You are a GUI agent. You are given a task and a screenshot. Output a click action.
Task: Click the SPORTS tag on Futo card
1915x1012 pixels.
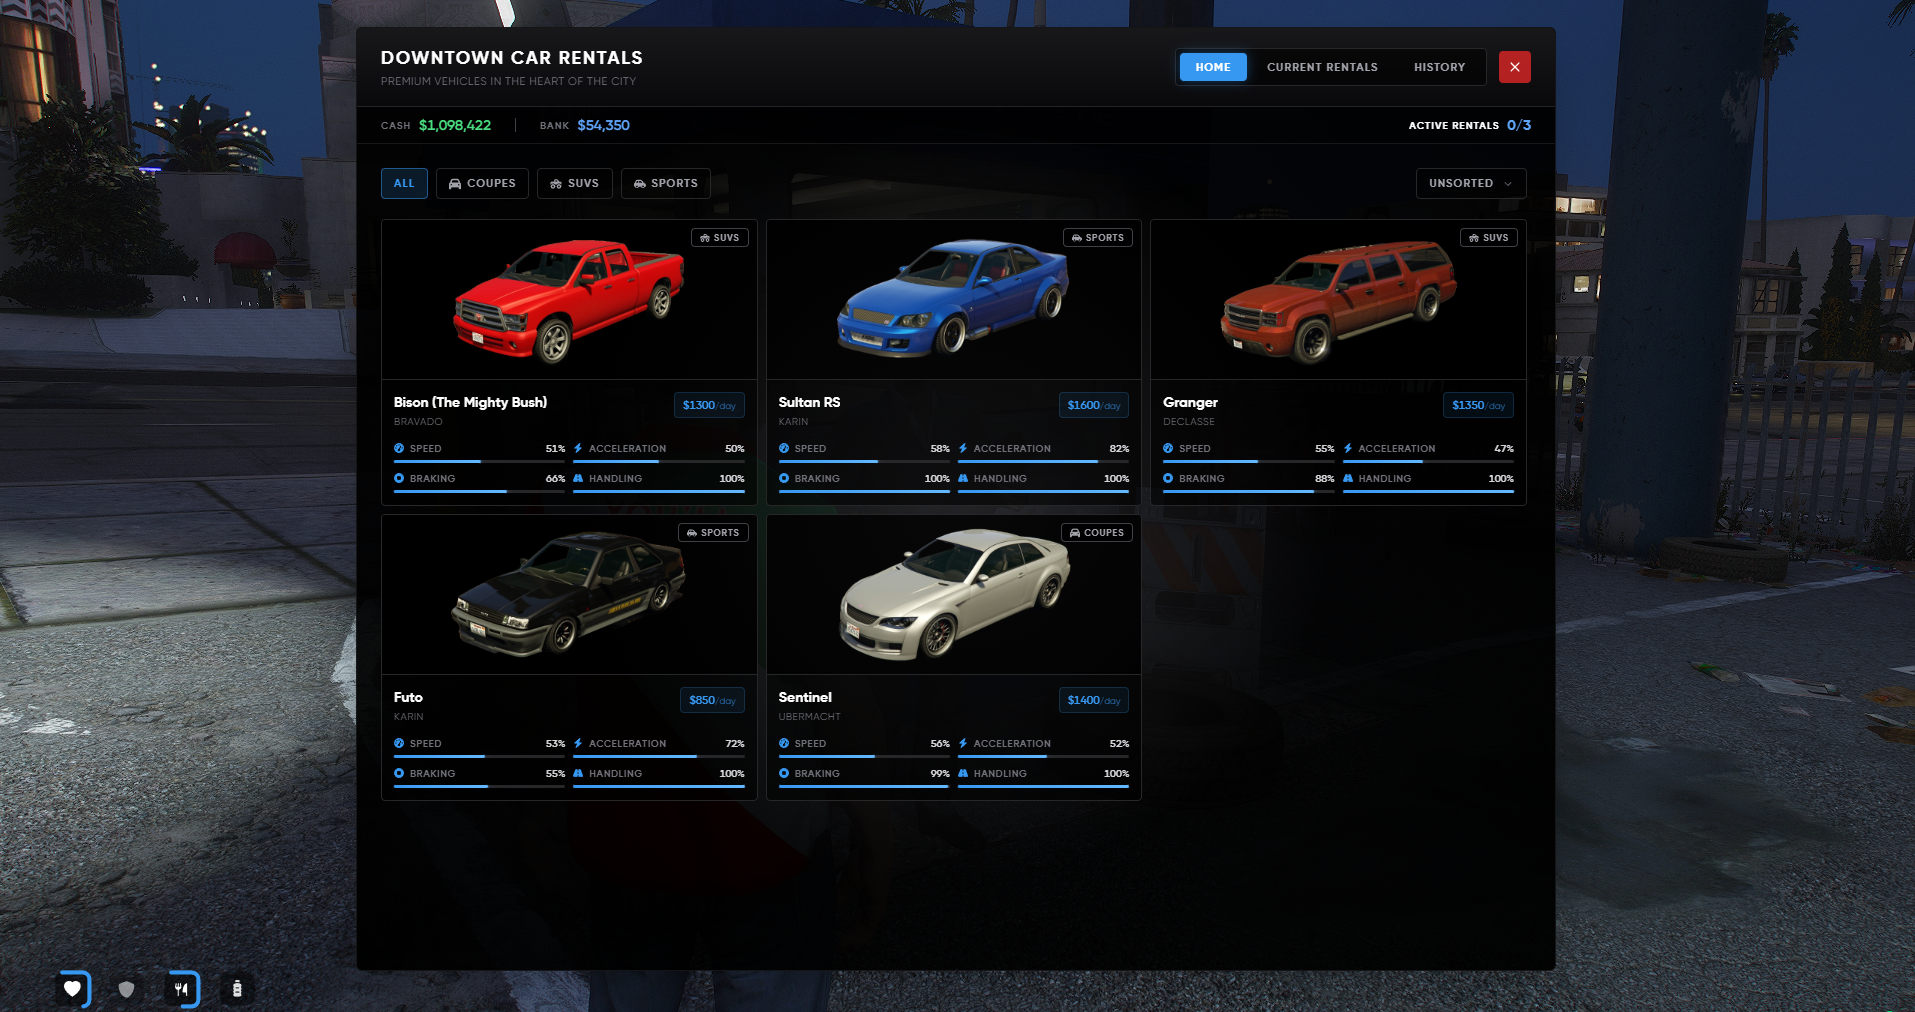pos(713,533)
